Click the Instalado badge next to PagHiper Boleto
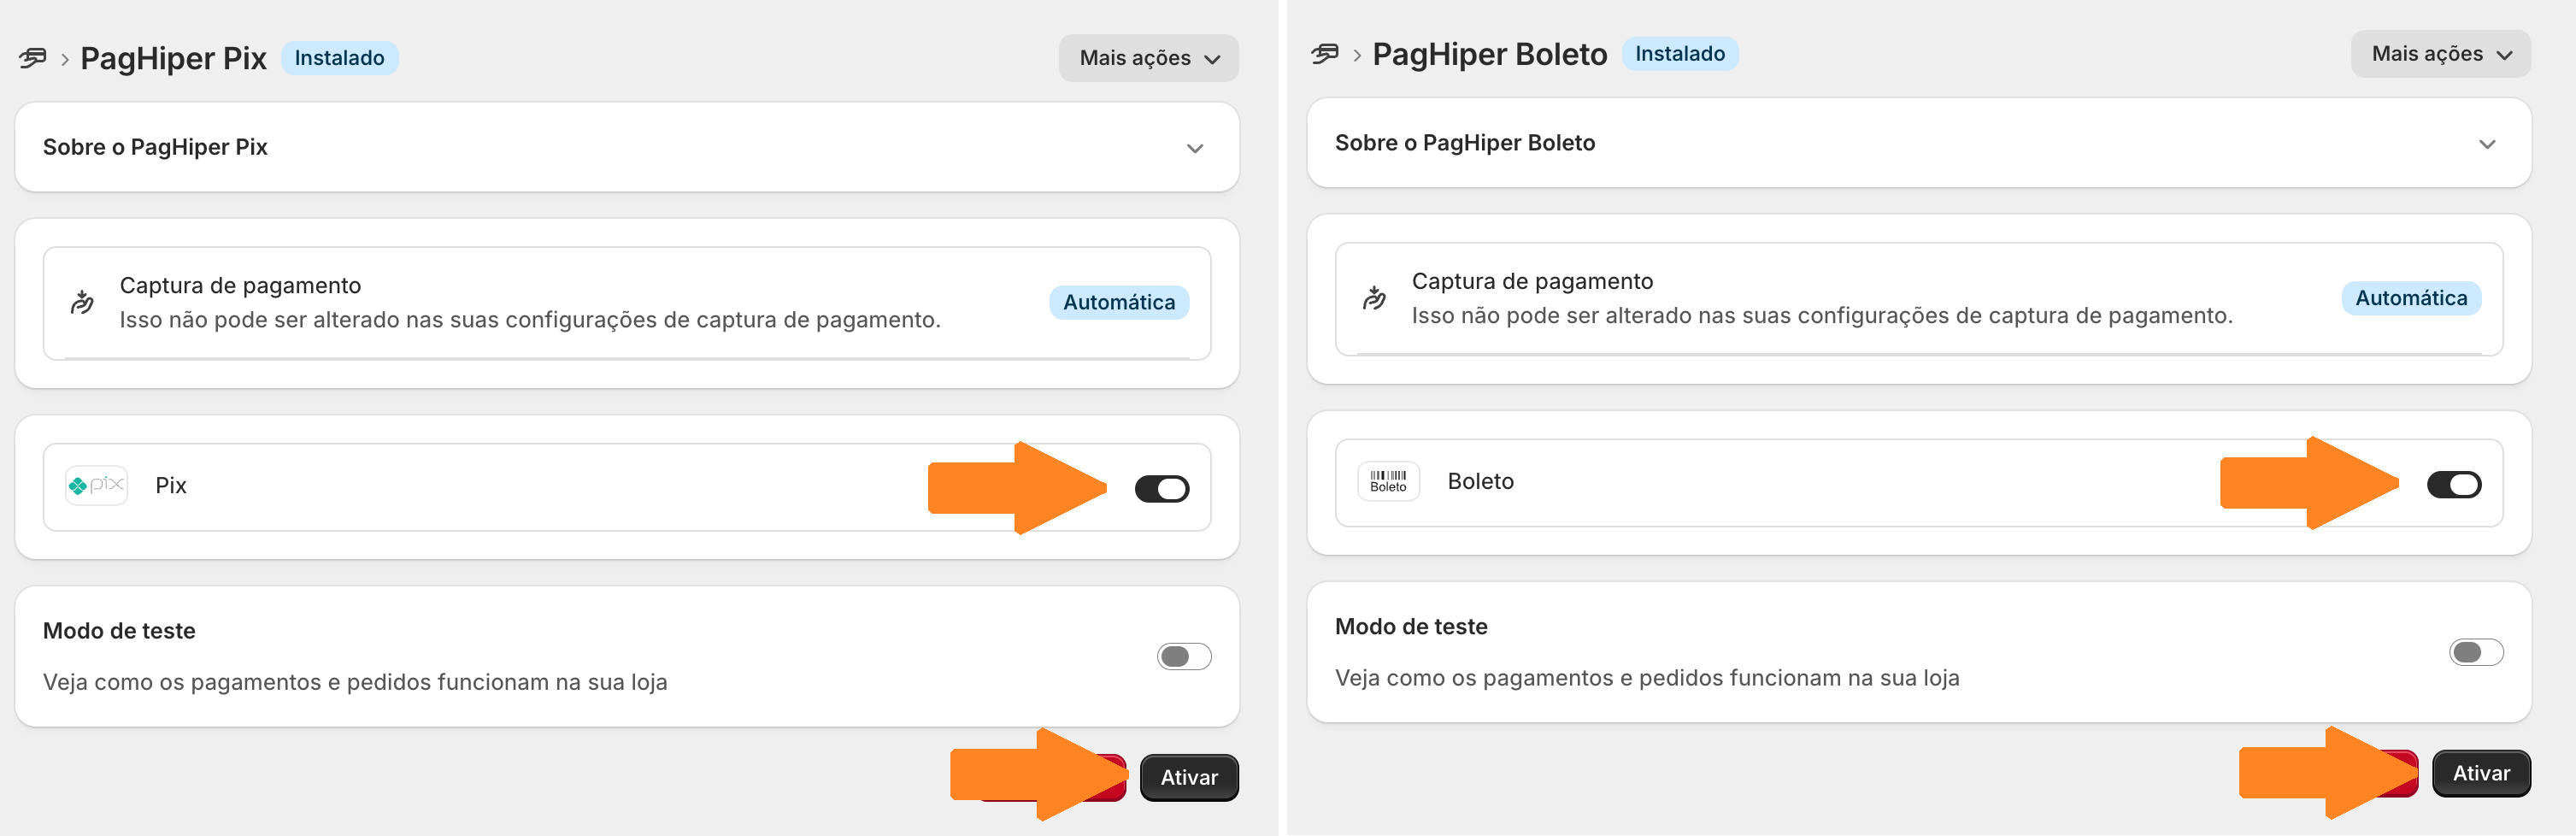Screen dimensions: 2576x836 (1680, 54)
